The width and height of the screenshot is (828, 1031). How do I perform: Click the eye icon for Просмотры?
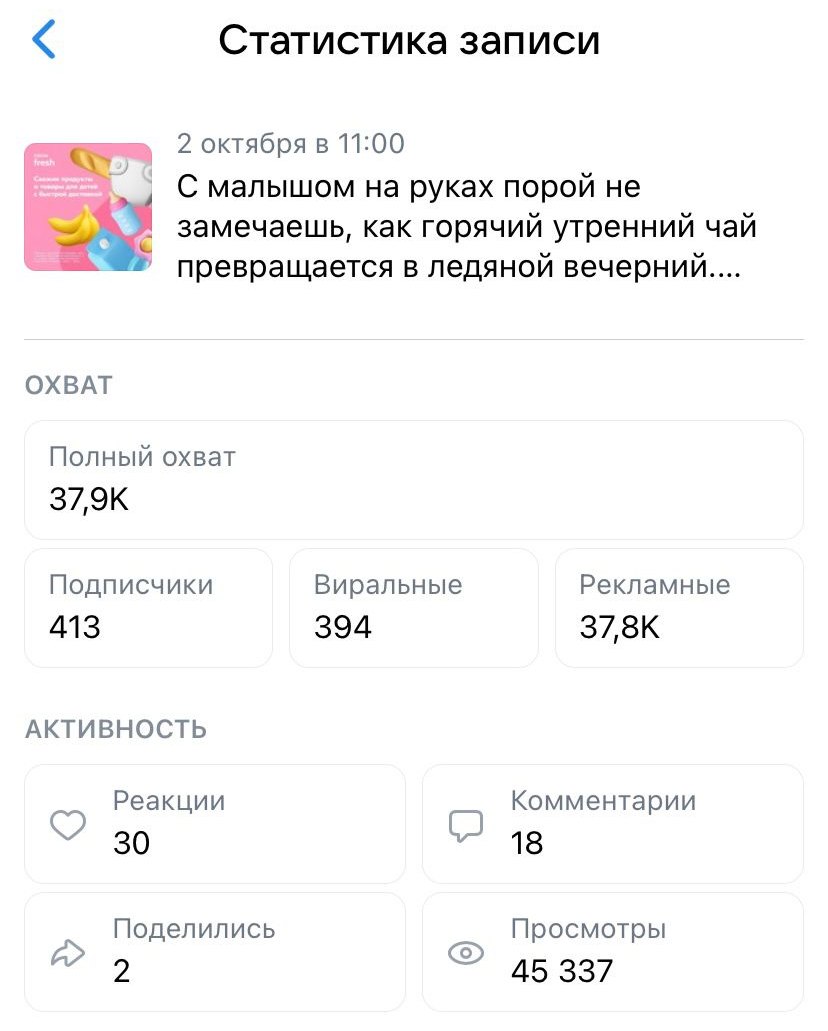coord(465,954)
